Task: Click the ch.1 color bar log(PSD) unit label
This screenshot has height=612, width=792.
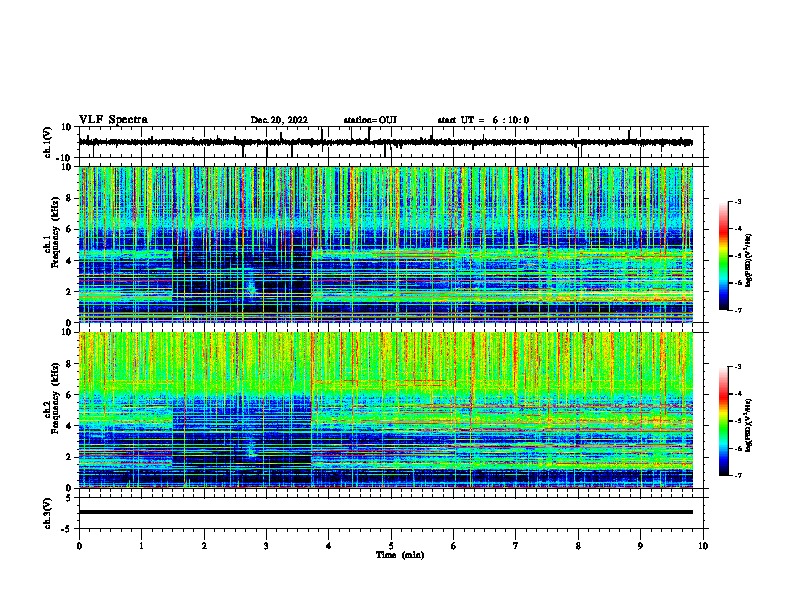Action: click(748, 260)
